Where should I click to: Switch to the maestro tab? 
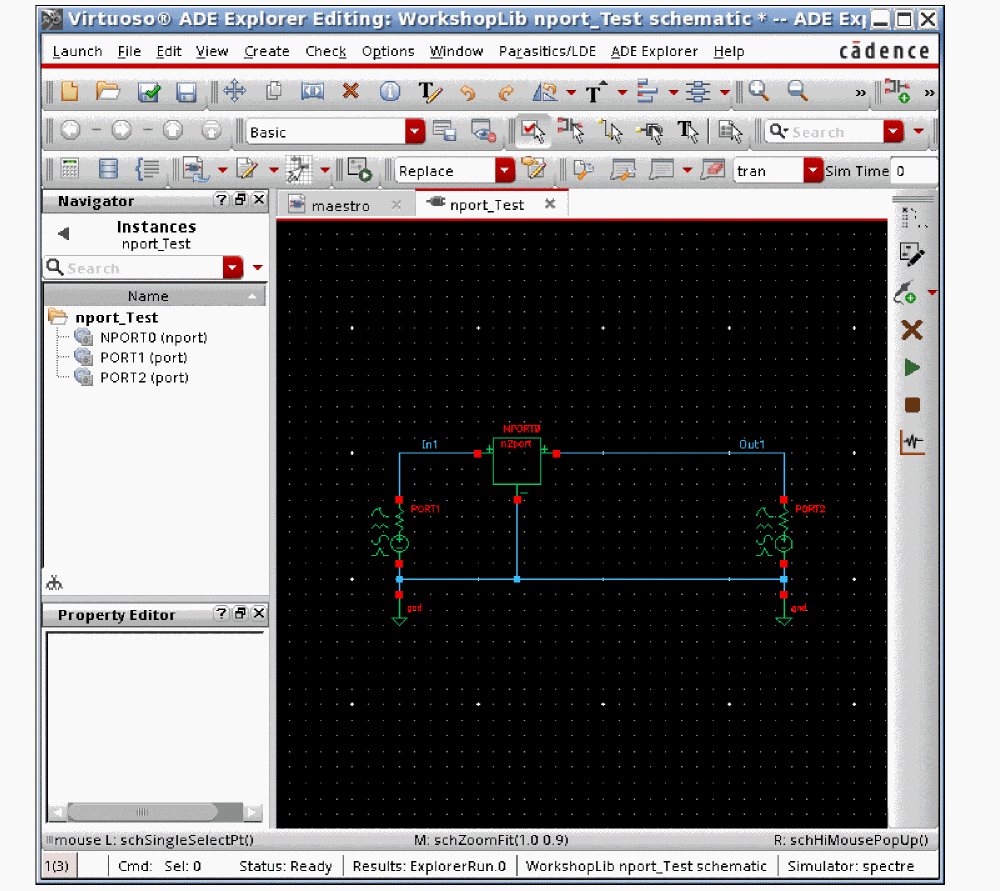point(340,205)
